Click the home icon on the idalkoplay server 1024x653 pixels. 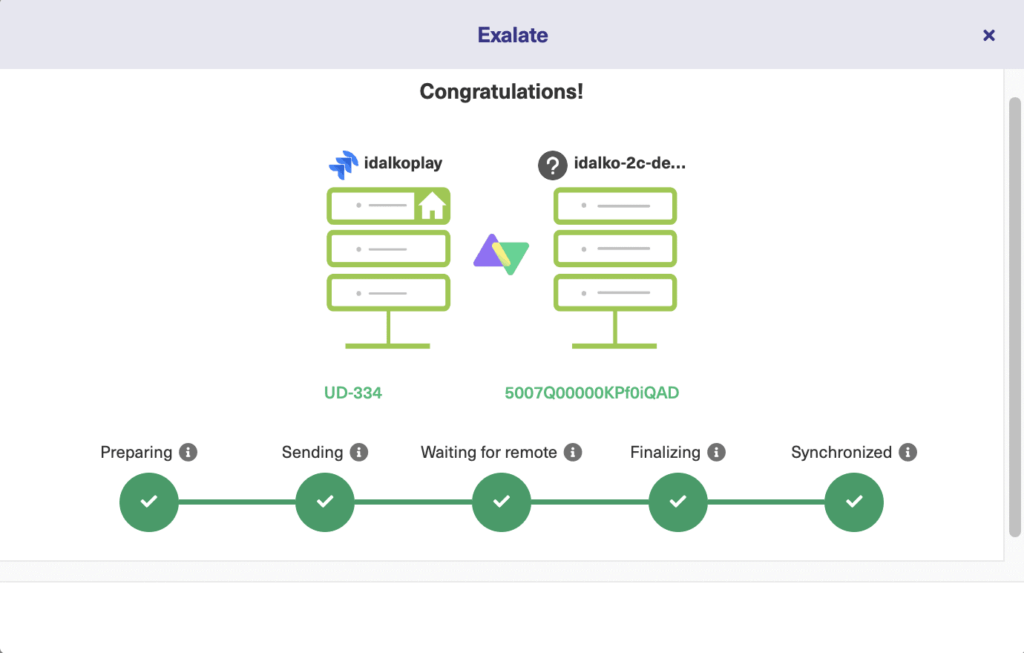pos(434,205)
